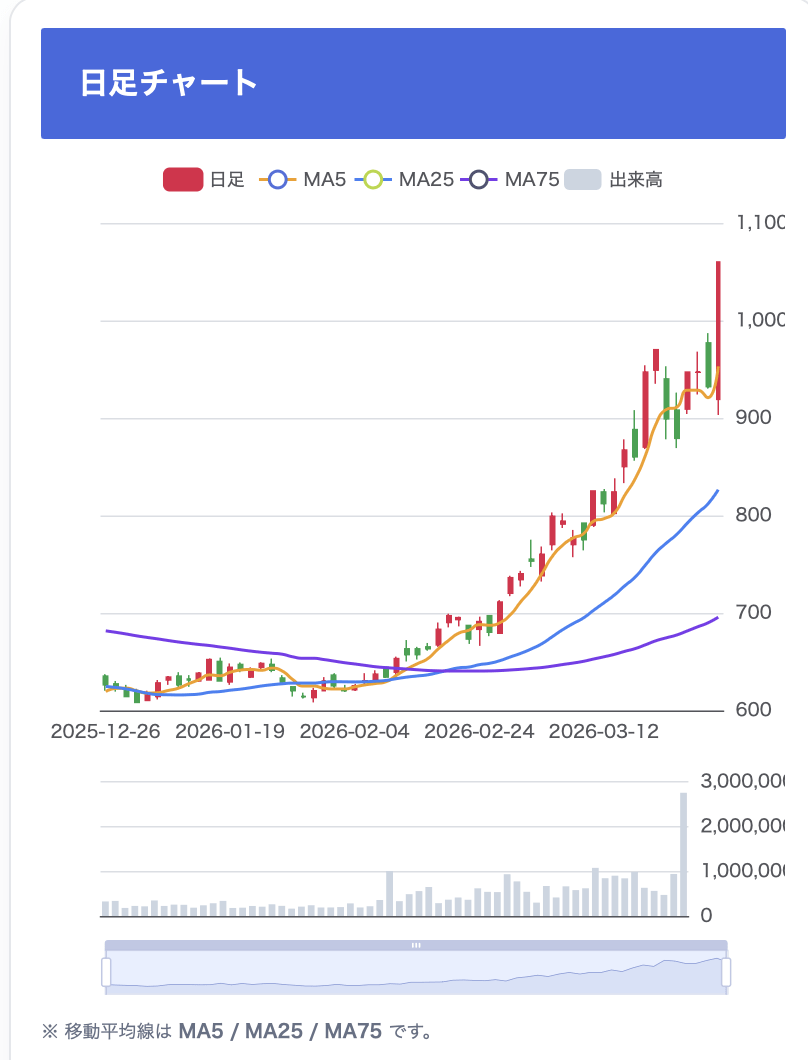The image size is (808, 1060).
Task: Select the 2026-02-04 date axis label
Action: (x=355, y=732)
